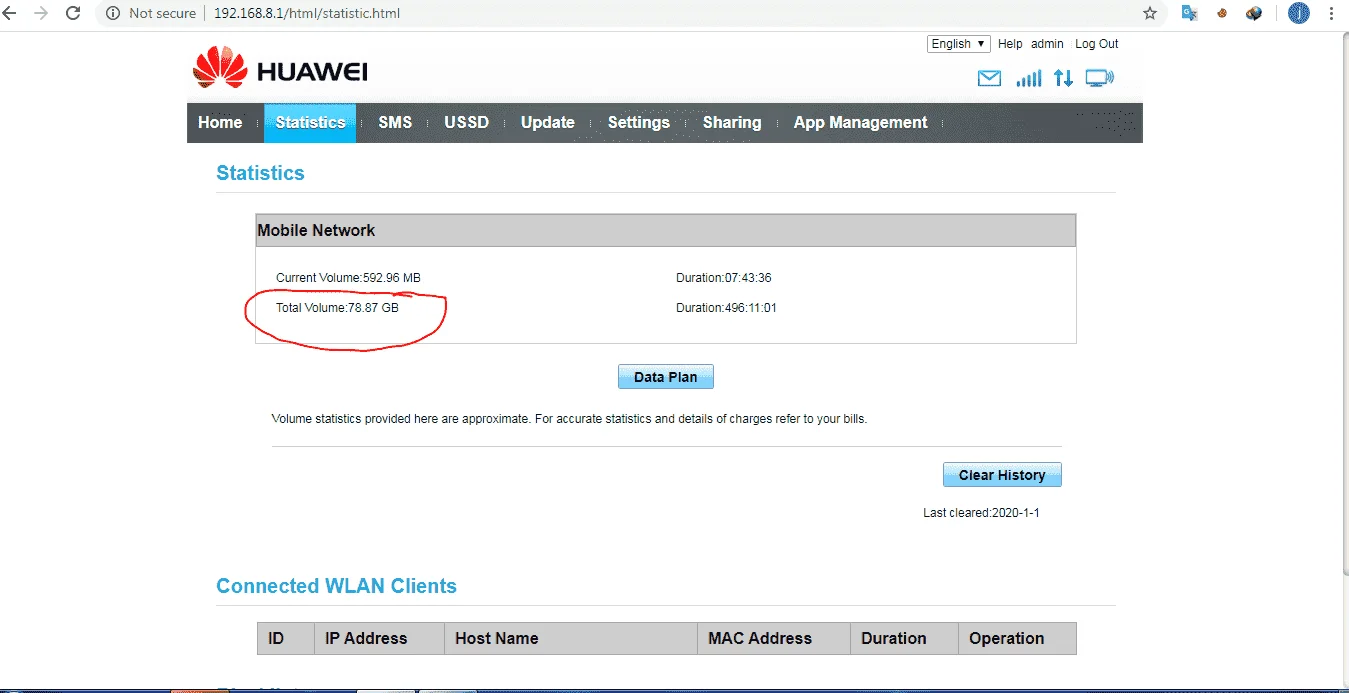Bookmark this page with the star icon
The image size is (1349, 693).
coord(1150,14)
